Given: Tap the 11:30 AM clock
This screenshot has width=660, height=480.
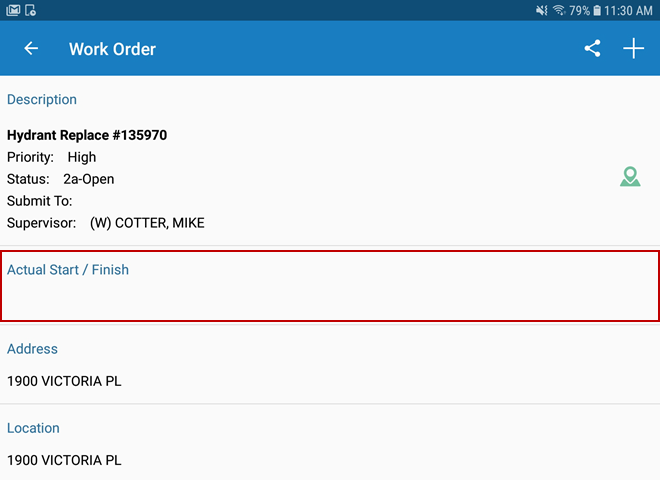Looking at the screenshot, I should pos(630,10).
